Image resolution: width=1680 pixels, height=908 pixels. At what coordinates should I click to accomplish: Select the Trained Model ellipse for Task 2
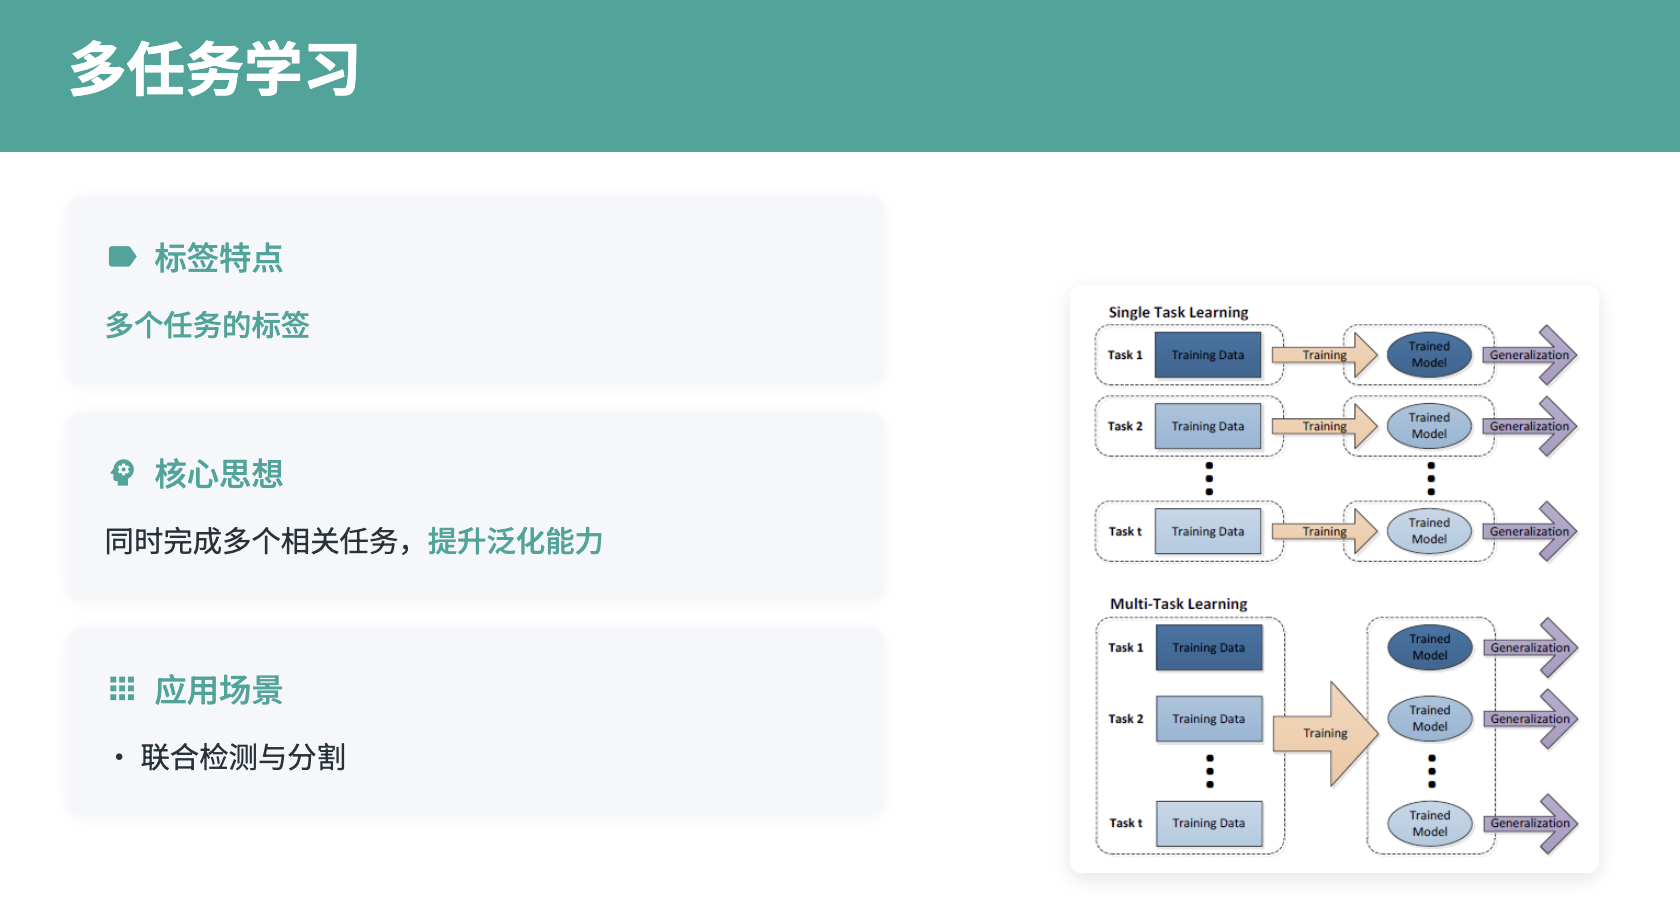click(x=1428, y=425)
